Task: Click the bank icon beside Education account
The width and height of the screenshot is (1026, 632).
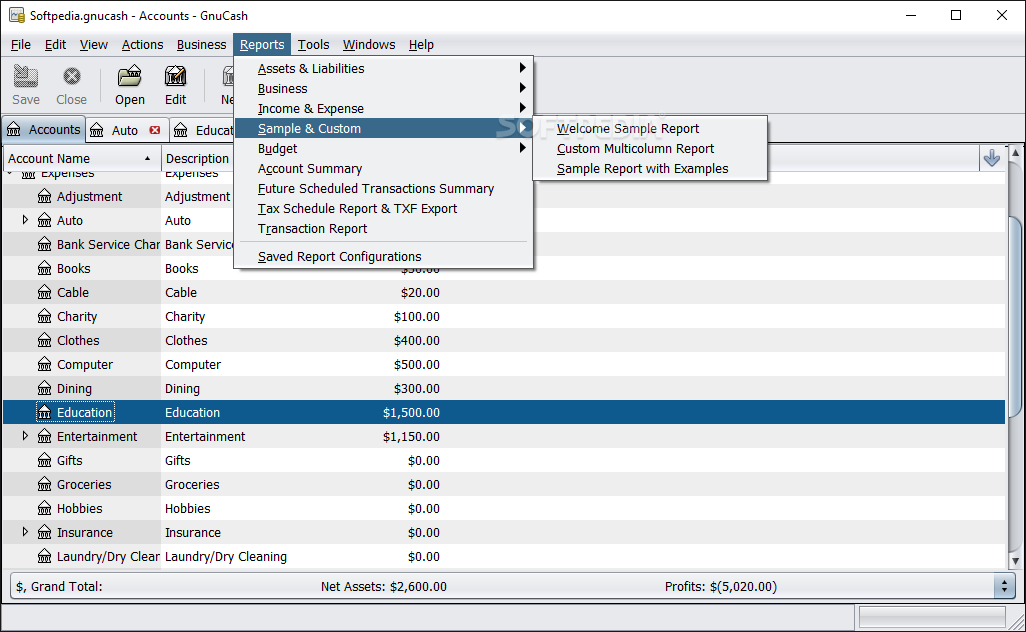Action: coord(44,412)
